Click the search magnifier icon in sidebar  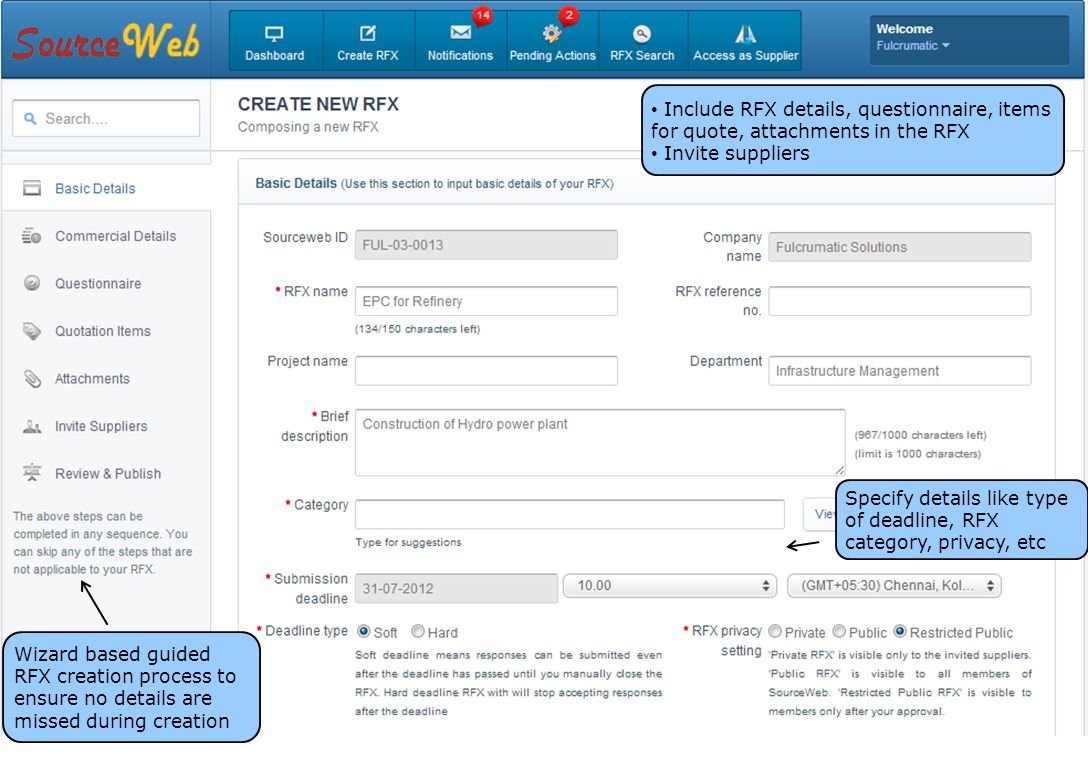tap(30, 119)
